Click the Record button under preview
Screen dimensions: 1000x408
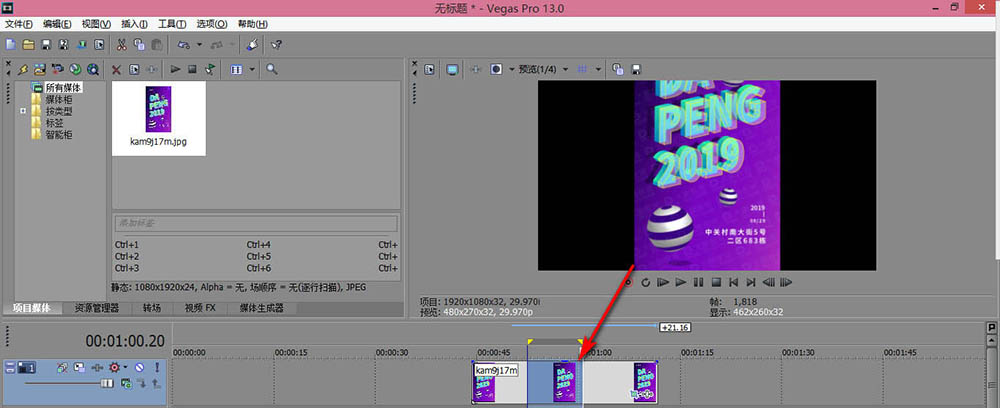628,282
